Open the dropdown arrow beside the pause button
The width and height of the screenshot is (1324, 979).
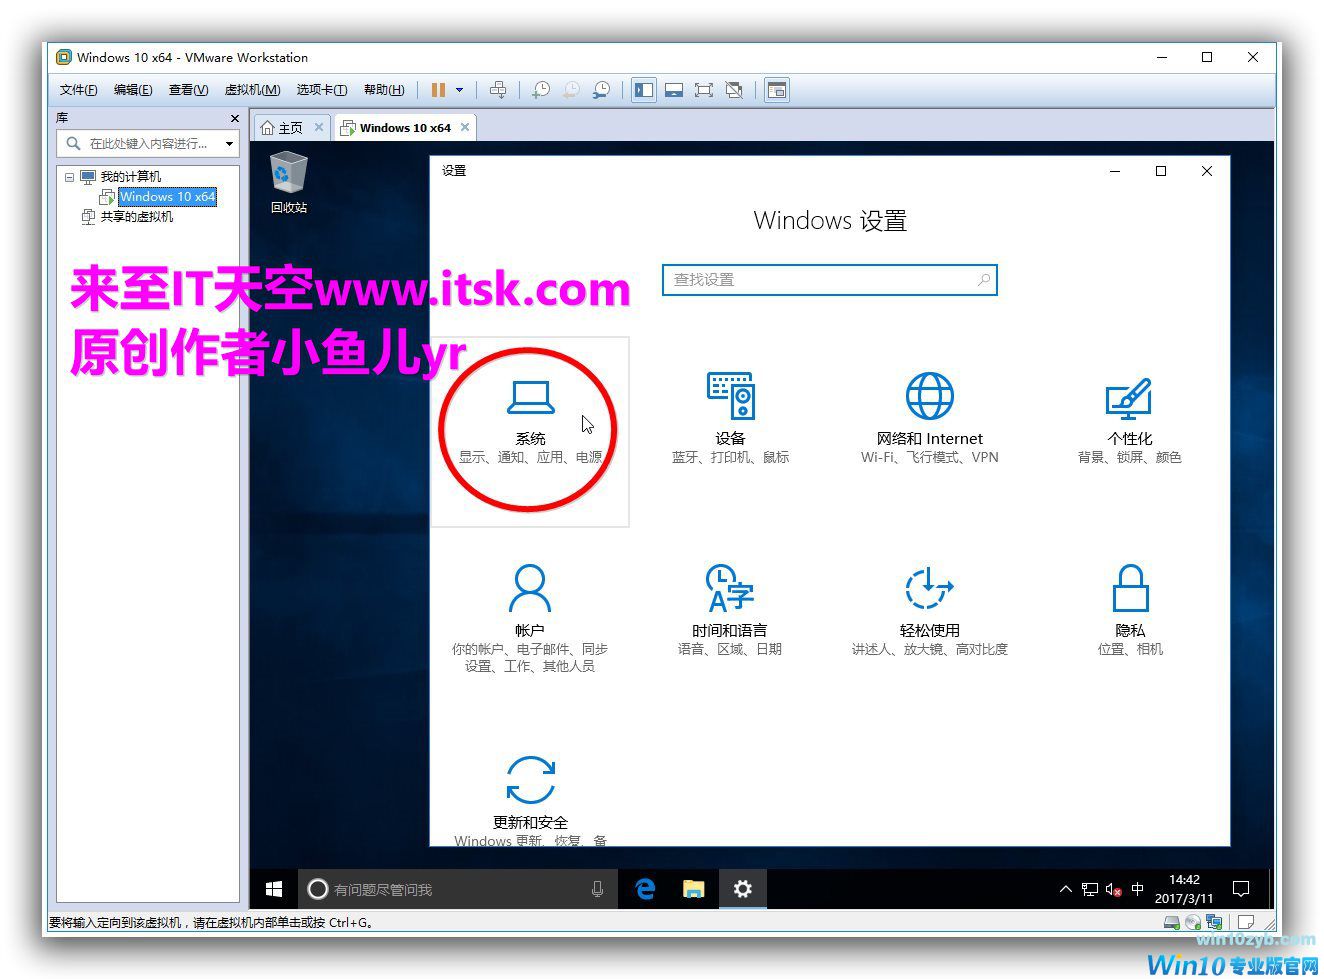460,90
